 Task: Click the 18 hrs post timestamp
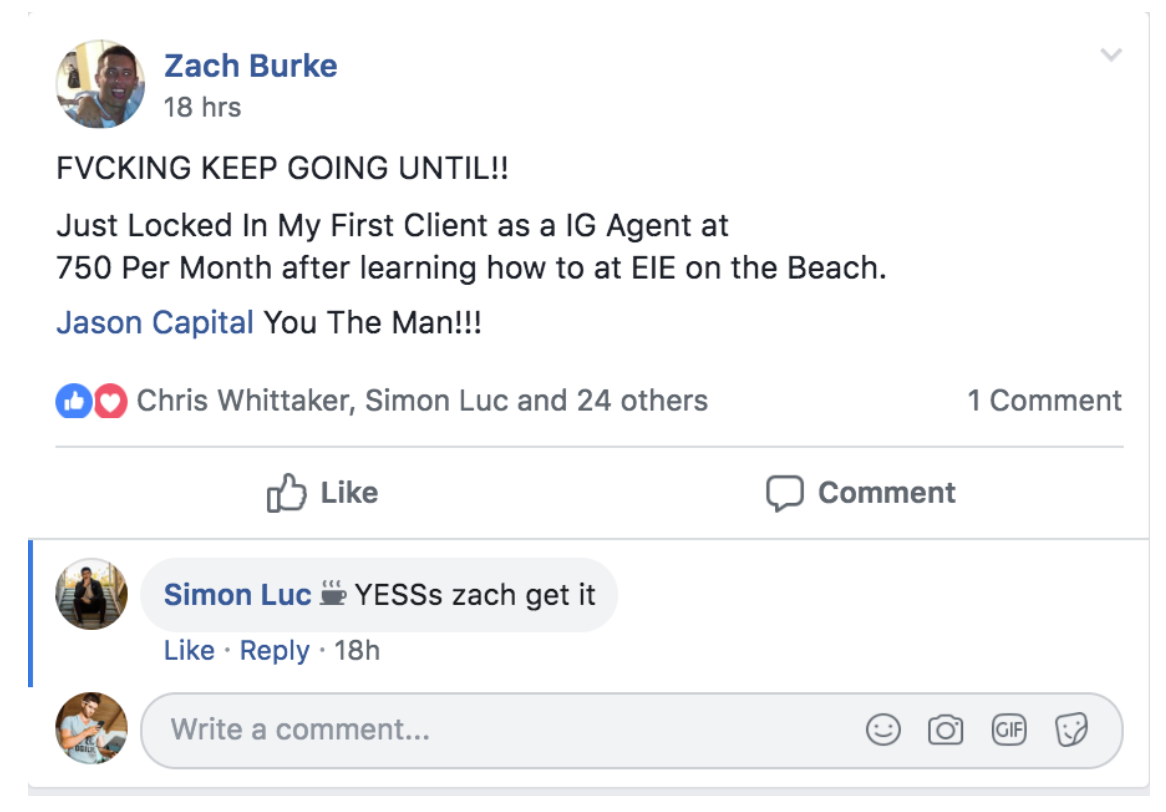[x=202, y=107]
